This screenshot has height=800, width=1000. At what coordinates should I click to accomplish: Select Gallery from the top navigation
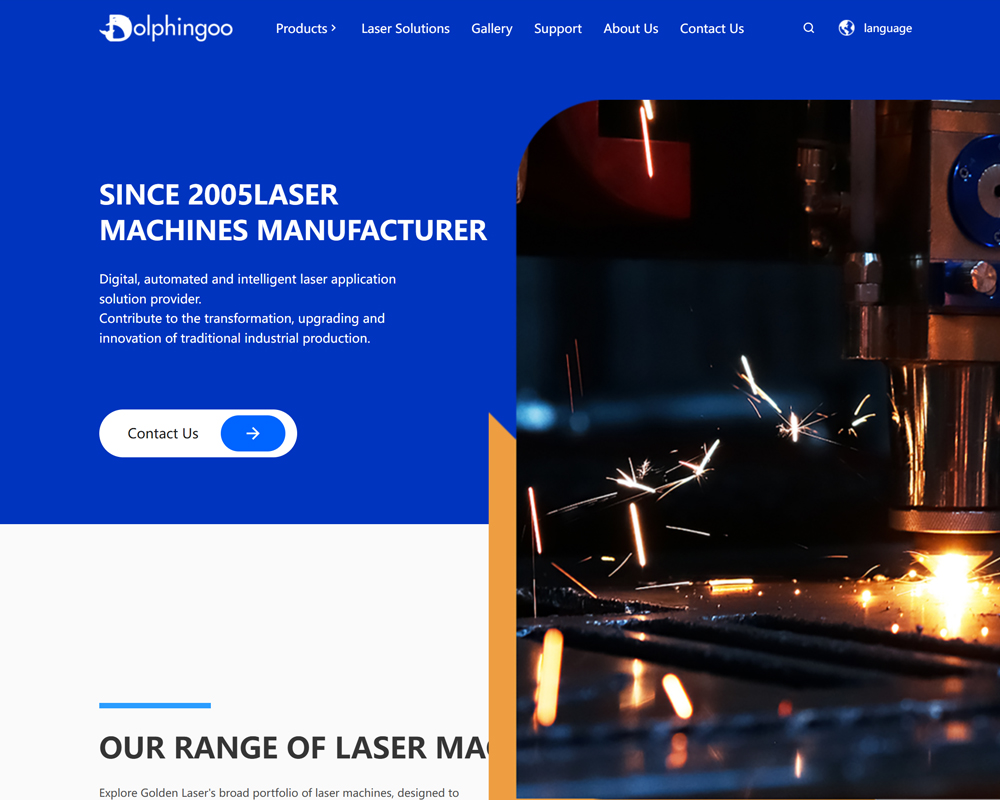coord(492,28)
